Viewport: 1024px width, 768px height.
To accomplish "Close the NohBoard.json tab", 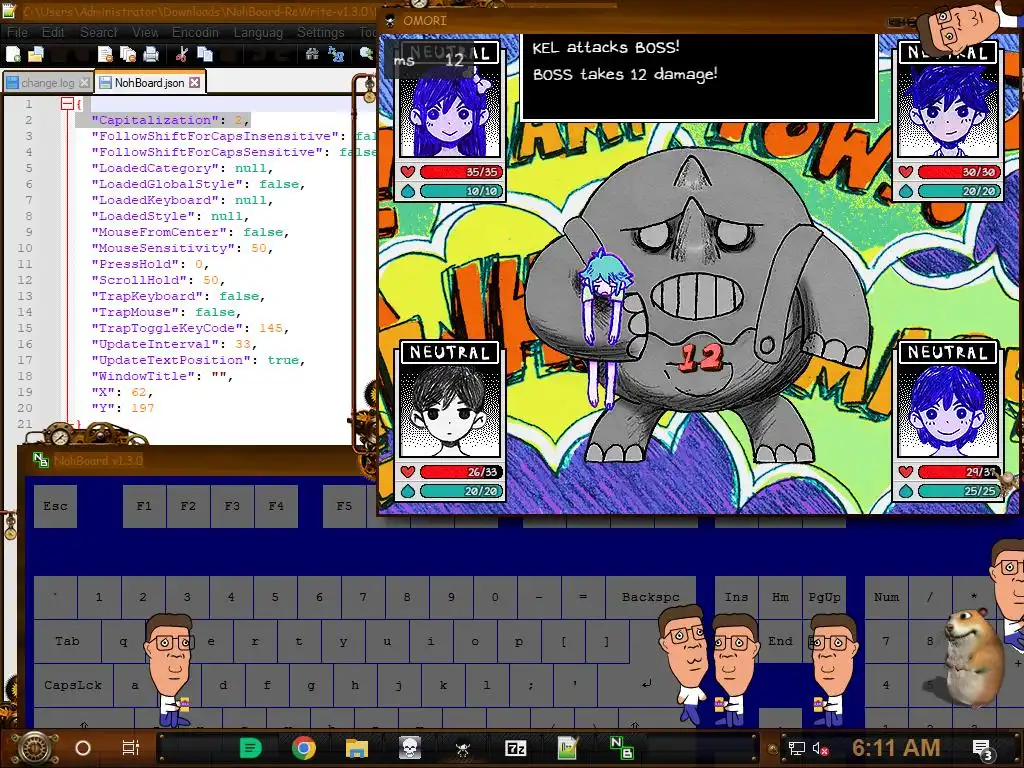I will [x=195, y=83].
